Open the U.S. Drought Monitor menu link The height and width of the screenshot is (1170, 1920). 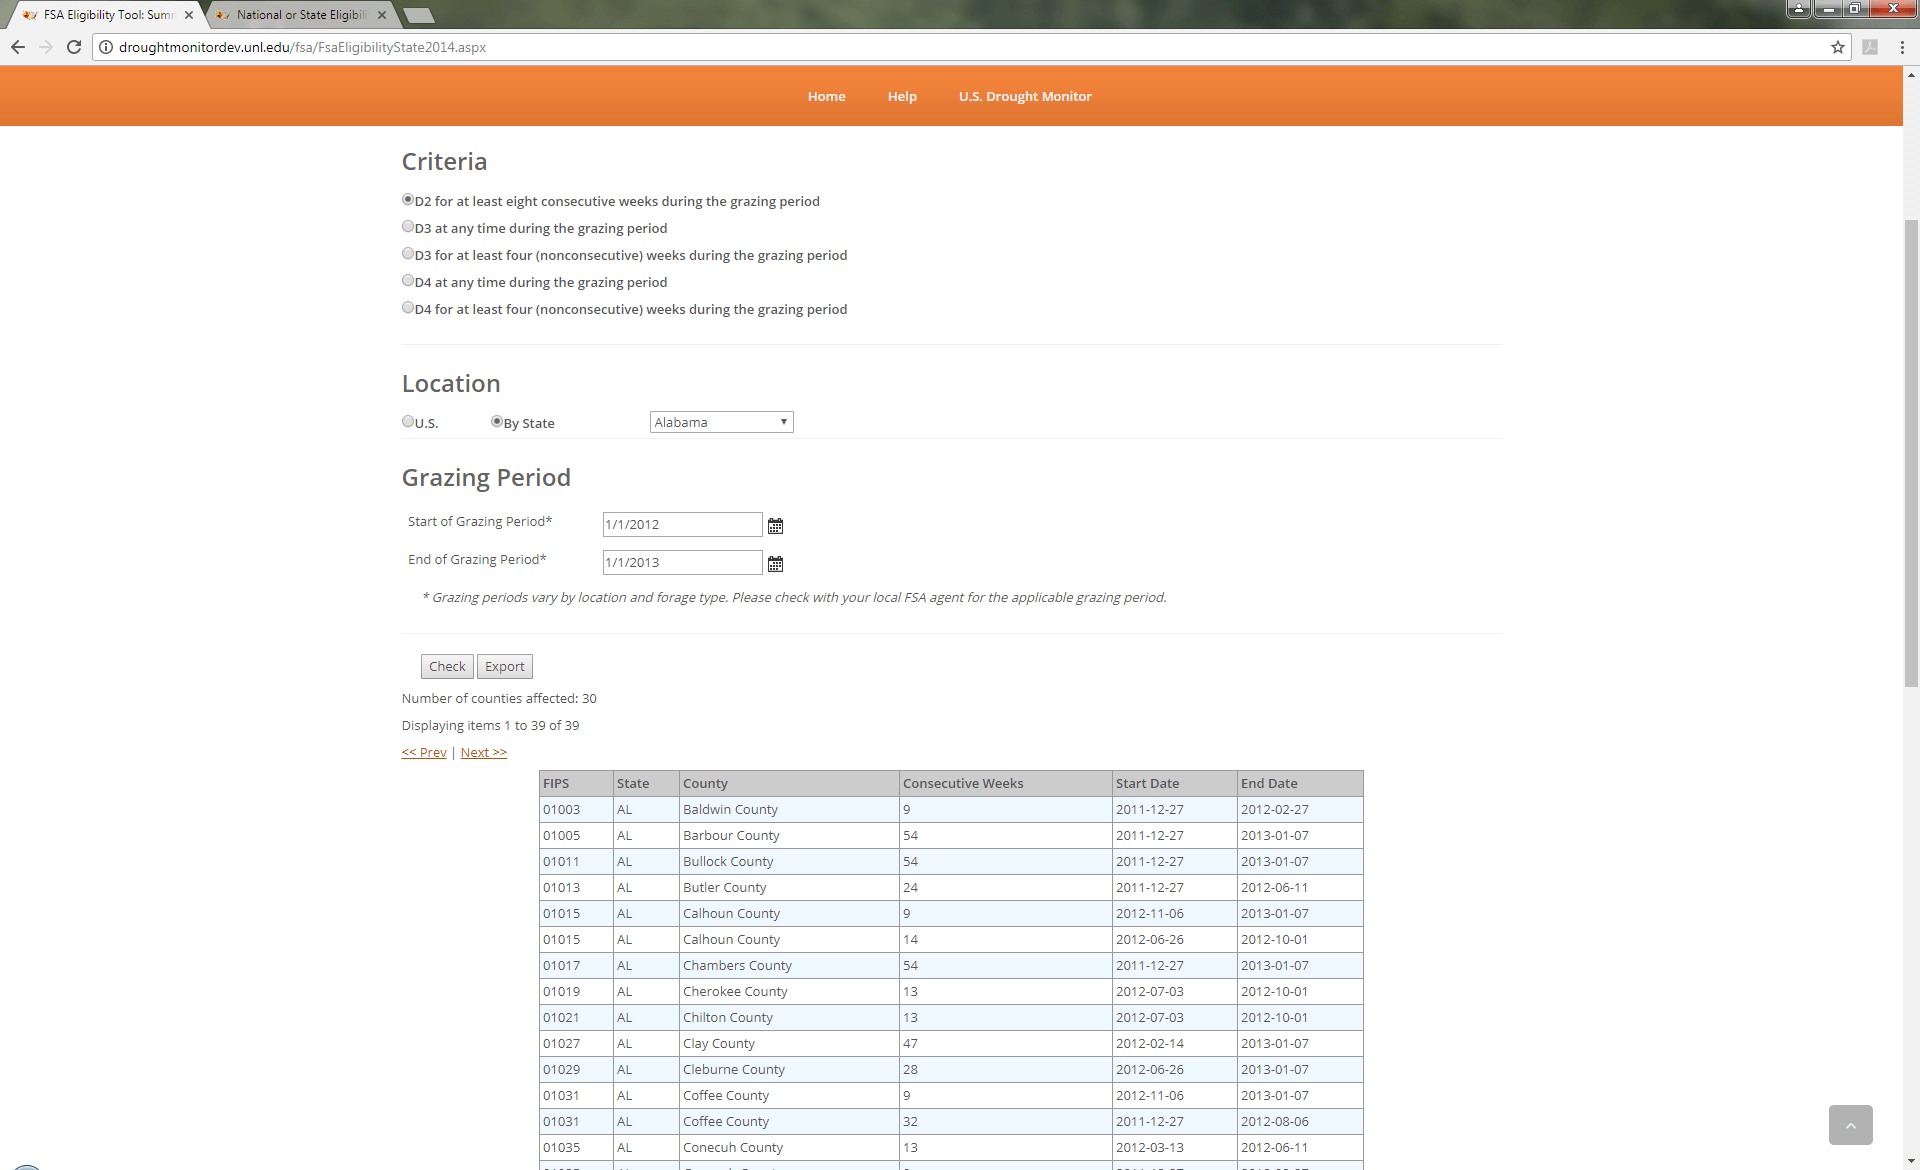(x=1024, y=96)
